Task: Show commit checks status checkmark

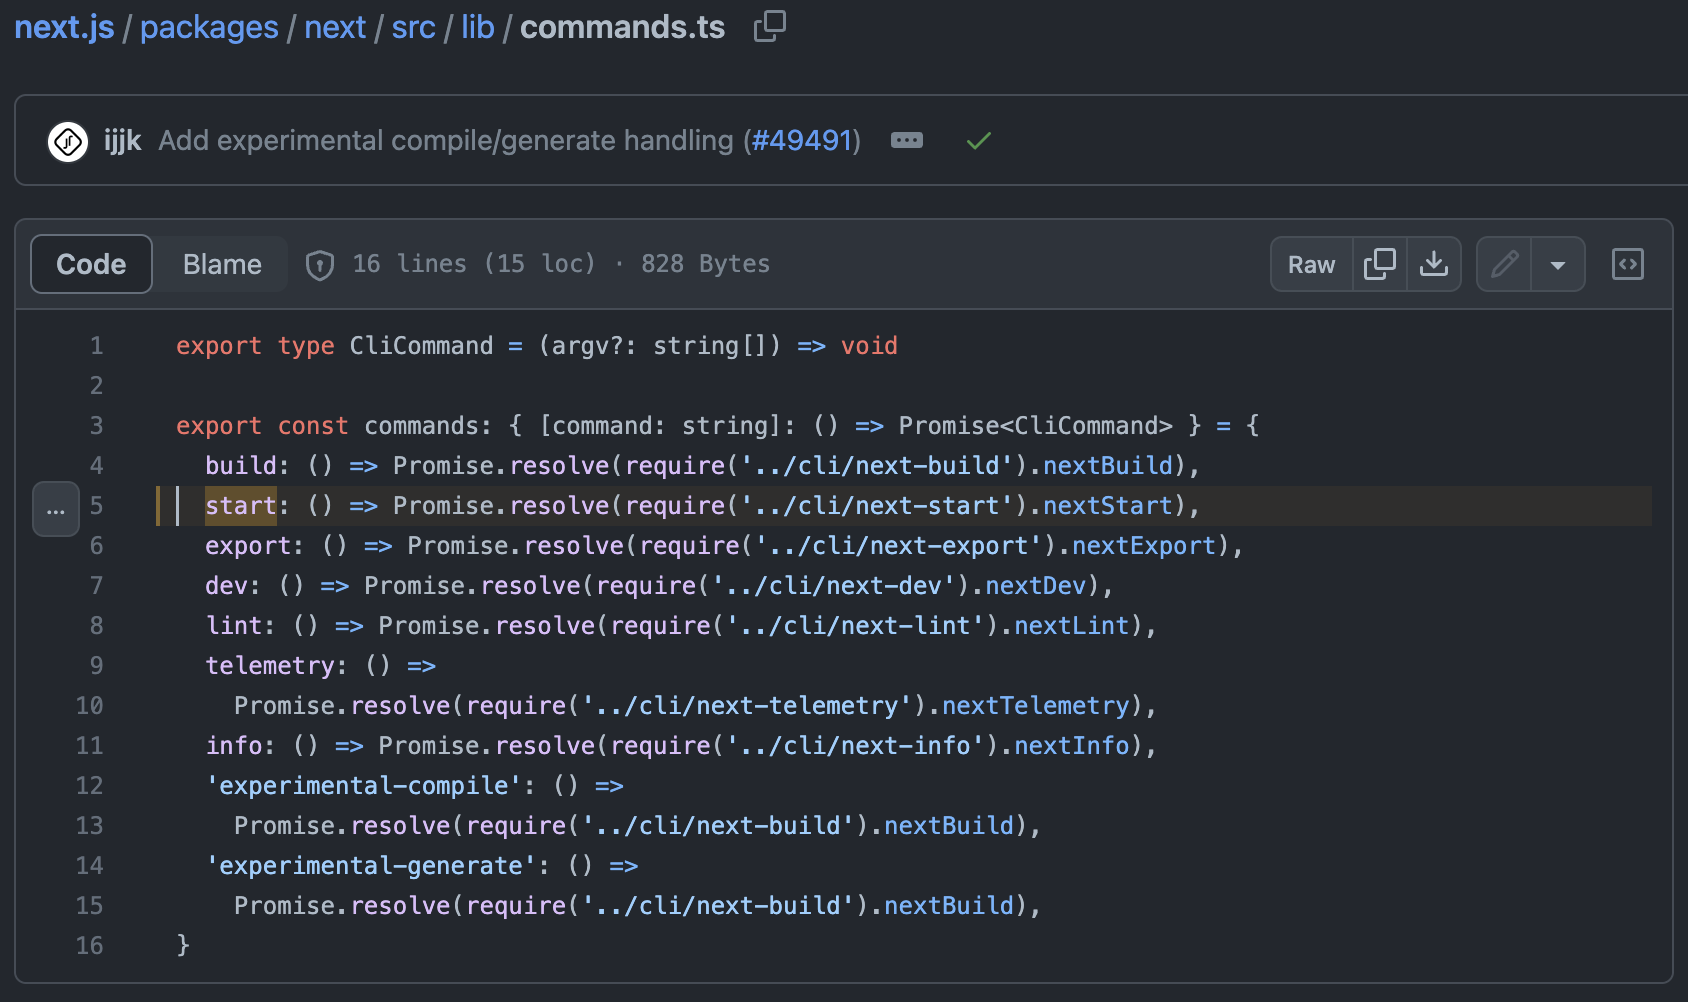Action: tap(979, 141)
